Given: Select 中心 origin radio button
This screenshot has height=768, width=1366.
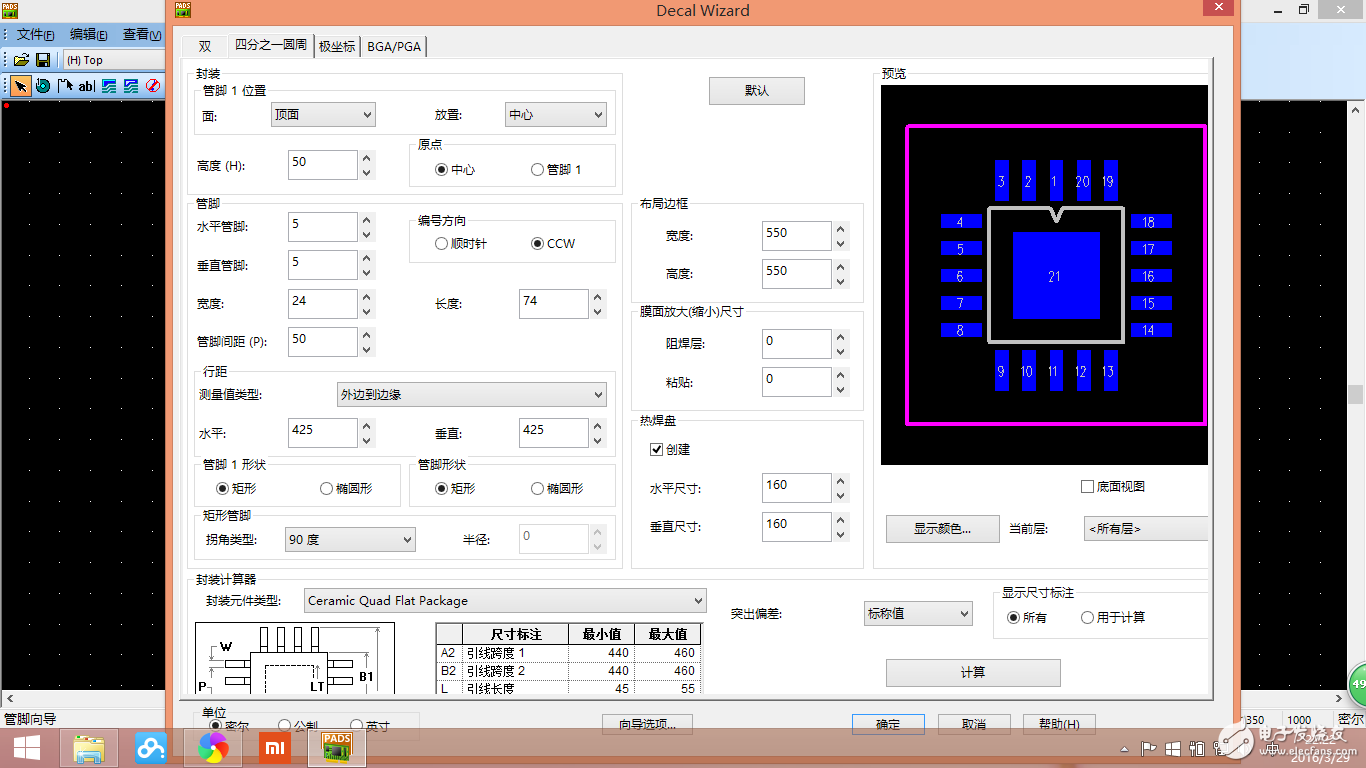Looking at the screenshot, I should click(455, 170).
